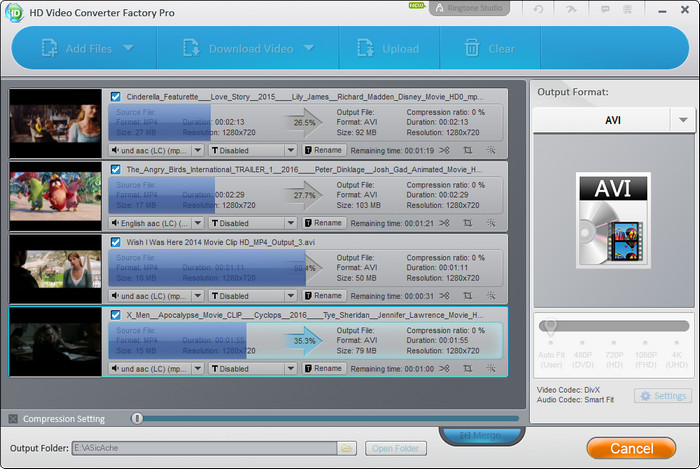The width and height of the screenshot is (700, 469).
Task: Select the Cinderella video thumbnail
Action: click(x=55, y=124)
